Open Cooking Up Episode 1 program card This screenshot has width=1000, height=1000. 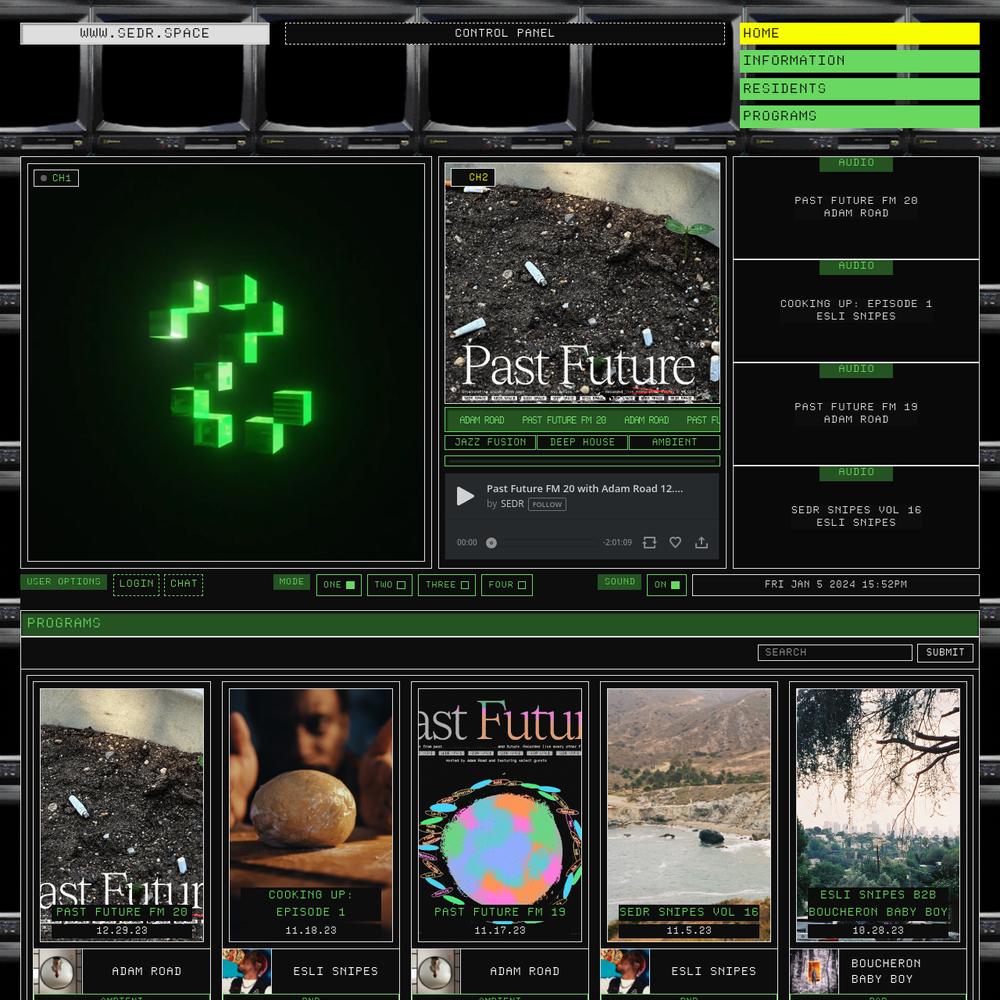click(311, 814)
